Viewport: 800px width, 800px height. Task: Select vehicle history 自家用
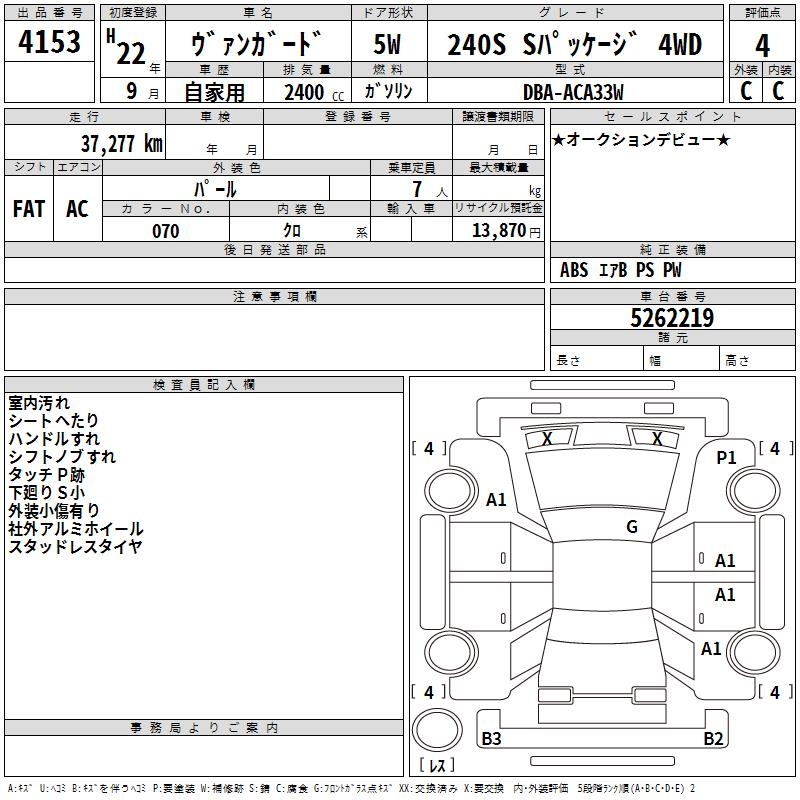[214, 92]
